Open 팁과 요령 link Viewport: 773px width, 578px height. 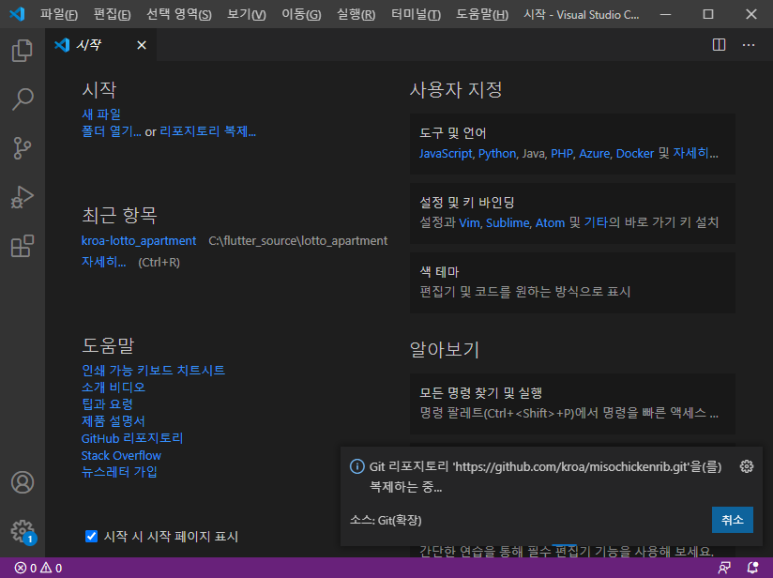click(107, 404)
